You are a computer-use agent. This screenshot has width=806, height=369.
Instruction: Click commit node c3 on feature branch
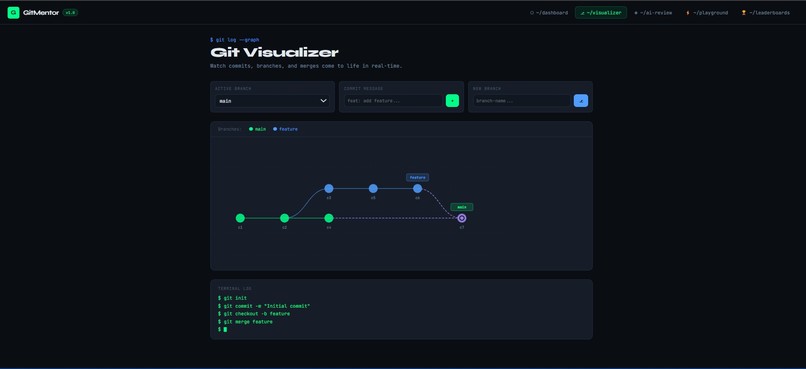(329, 189)
